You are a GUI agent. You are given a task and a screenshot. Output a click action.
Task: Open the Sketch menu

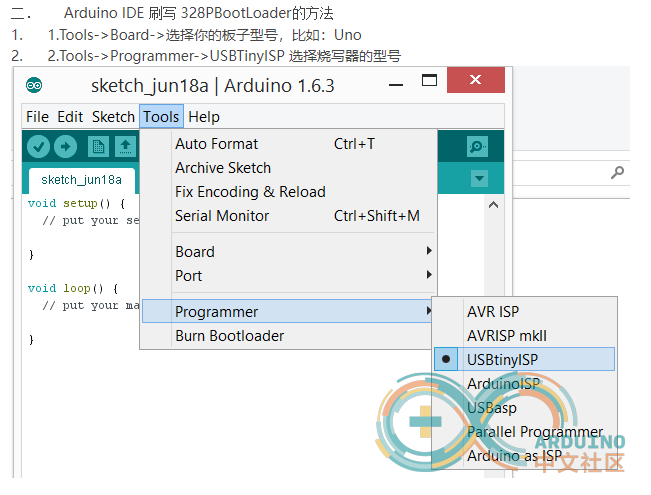pyautogui.click(x=113, y=117)
